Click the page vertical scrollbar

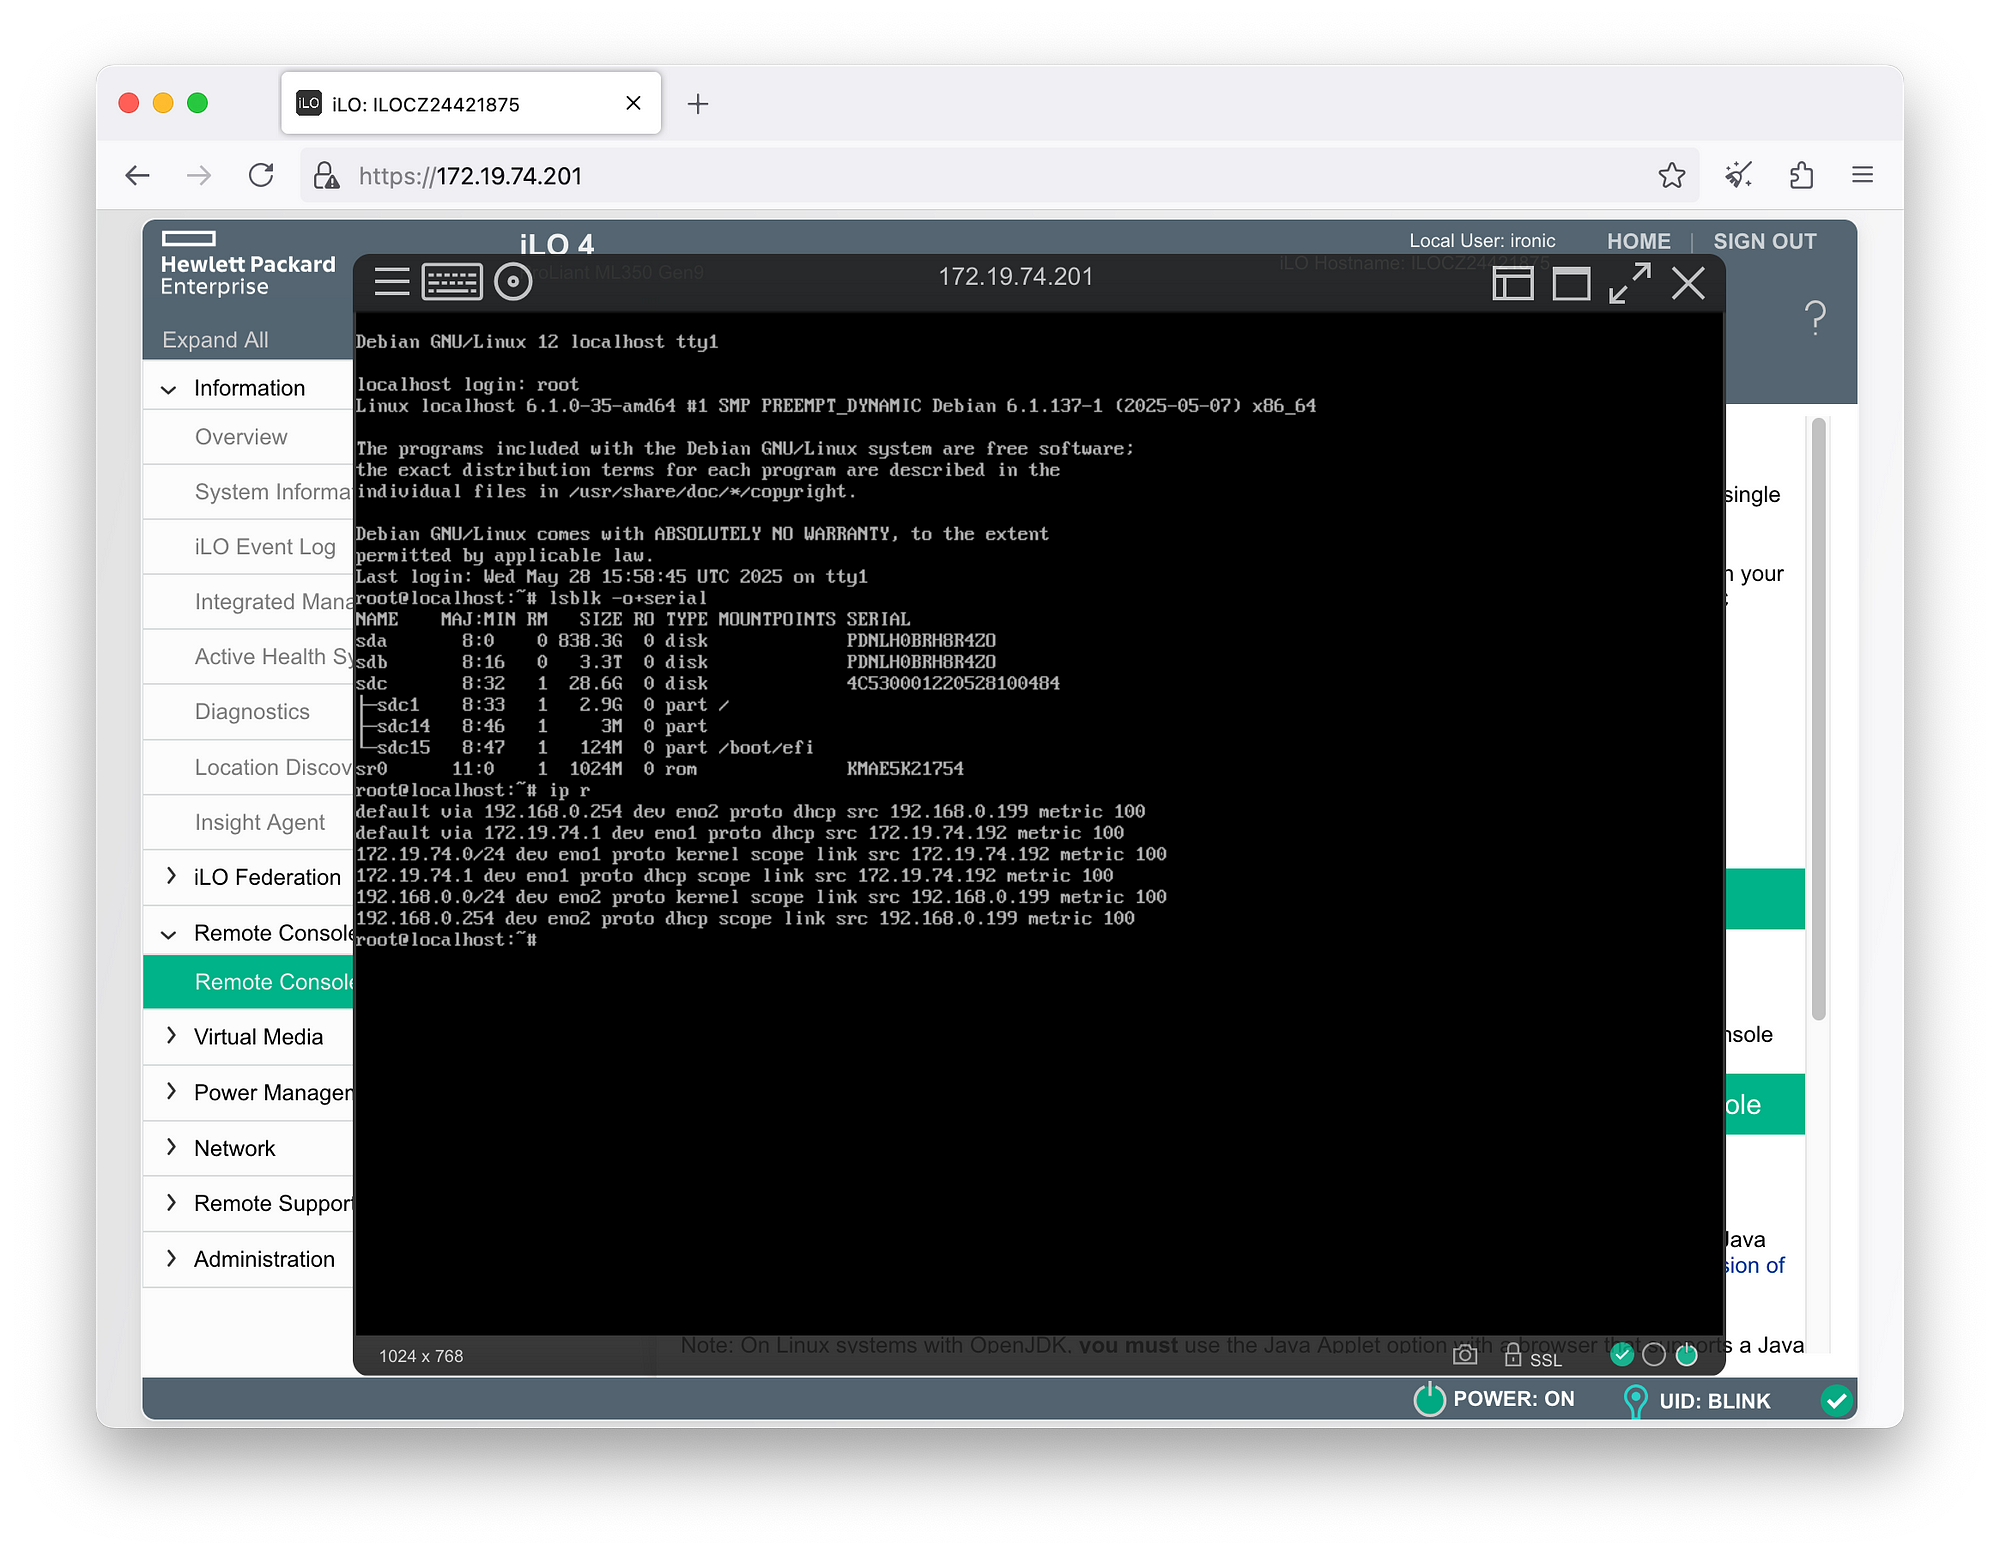[x=1818, y=719]
